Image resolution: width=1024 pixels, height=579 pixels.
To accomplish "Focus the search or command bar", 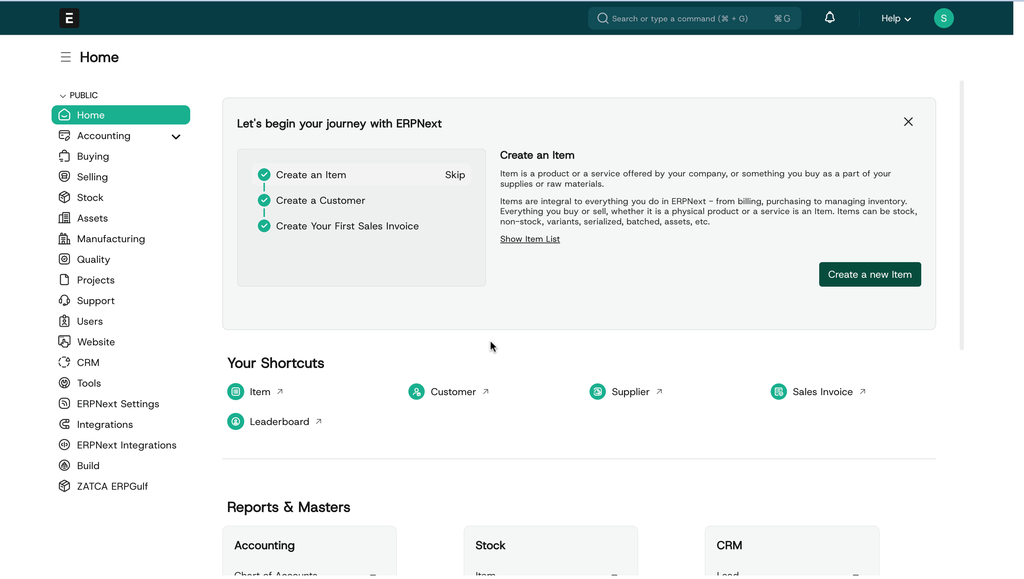I will 694,18.
